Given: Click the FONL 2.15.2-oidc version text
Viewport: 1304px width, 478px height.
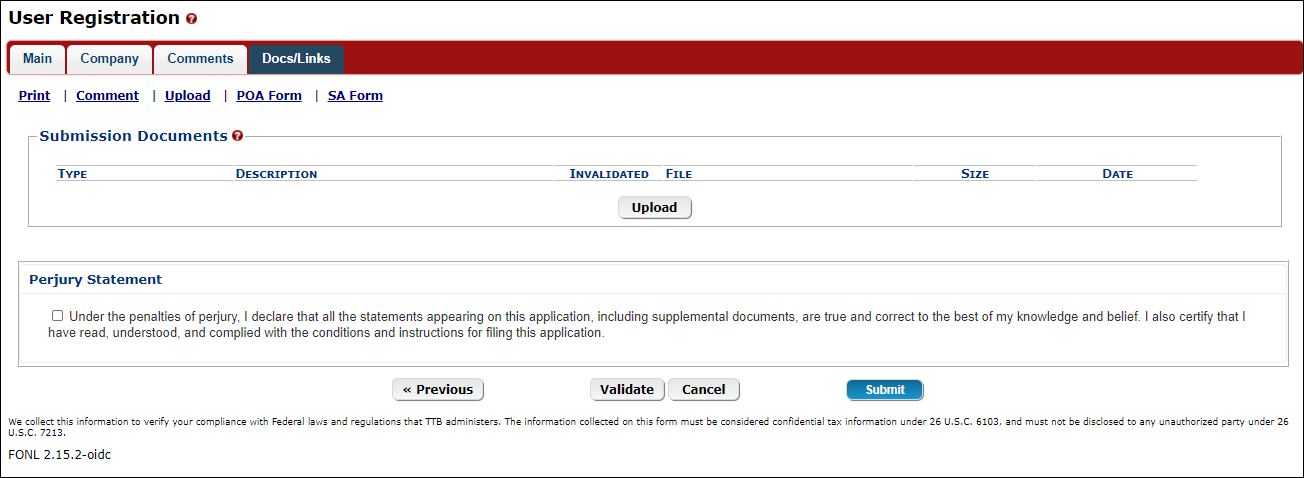Looking at the screenshot, I should tap(59, 455).
